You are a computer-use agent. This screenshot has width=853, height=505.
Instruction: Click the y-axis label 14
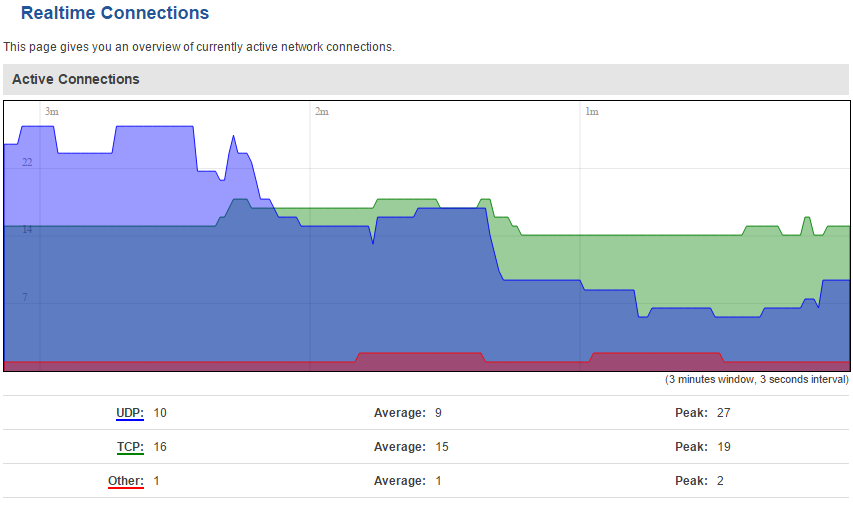click(x=27, y=230)
